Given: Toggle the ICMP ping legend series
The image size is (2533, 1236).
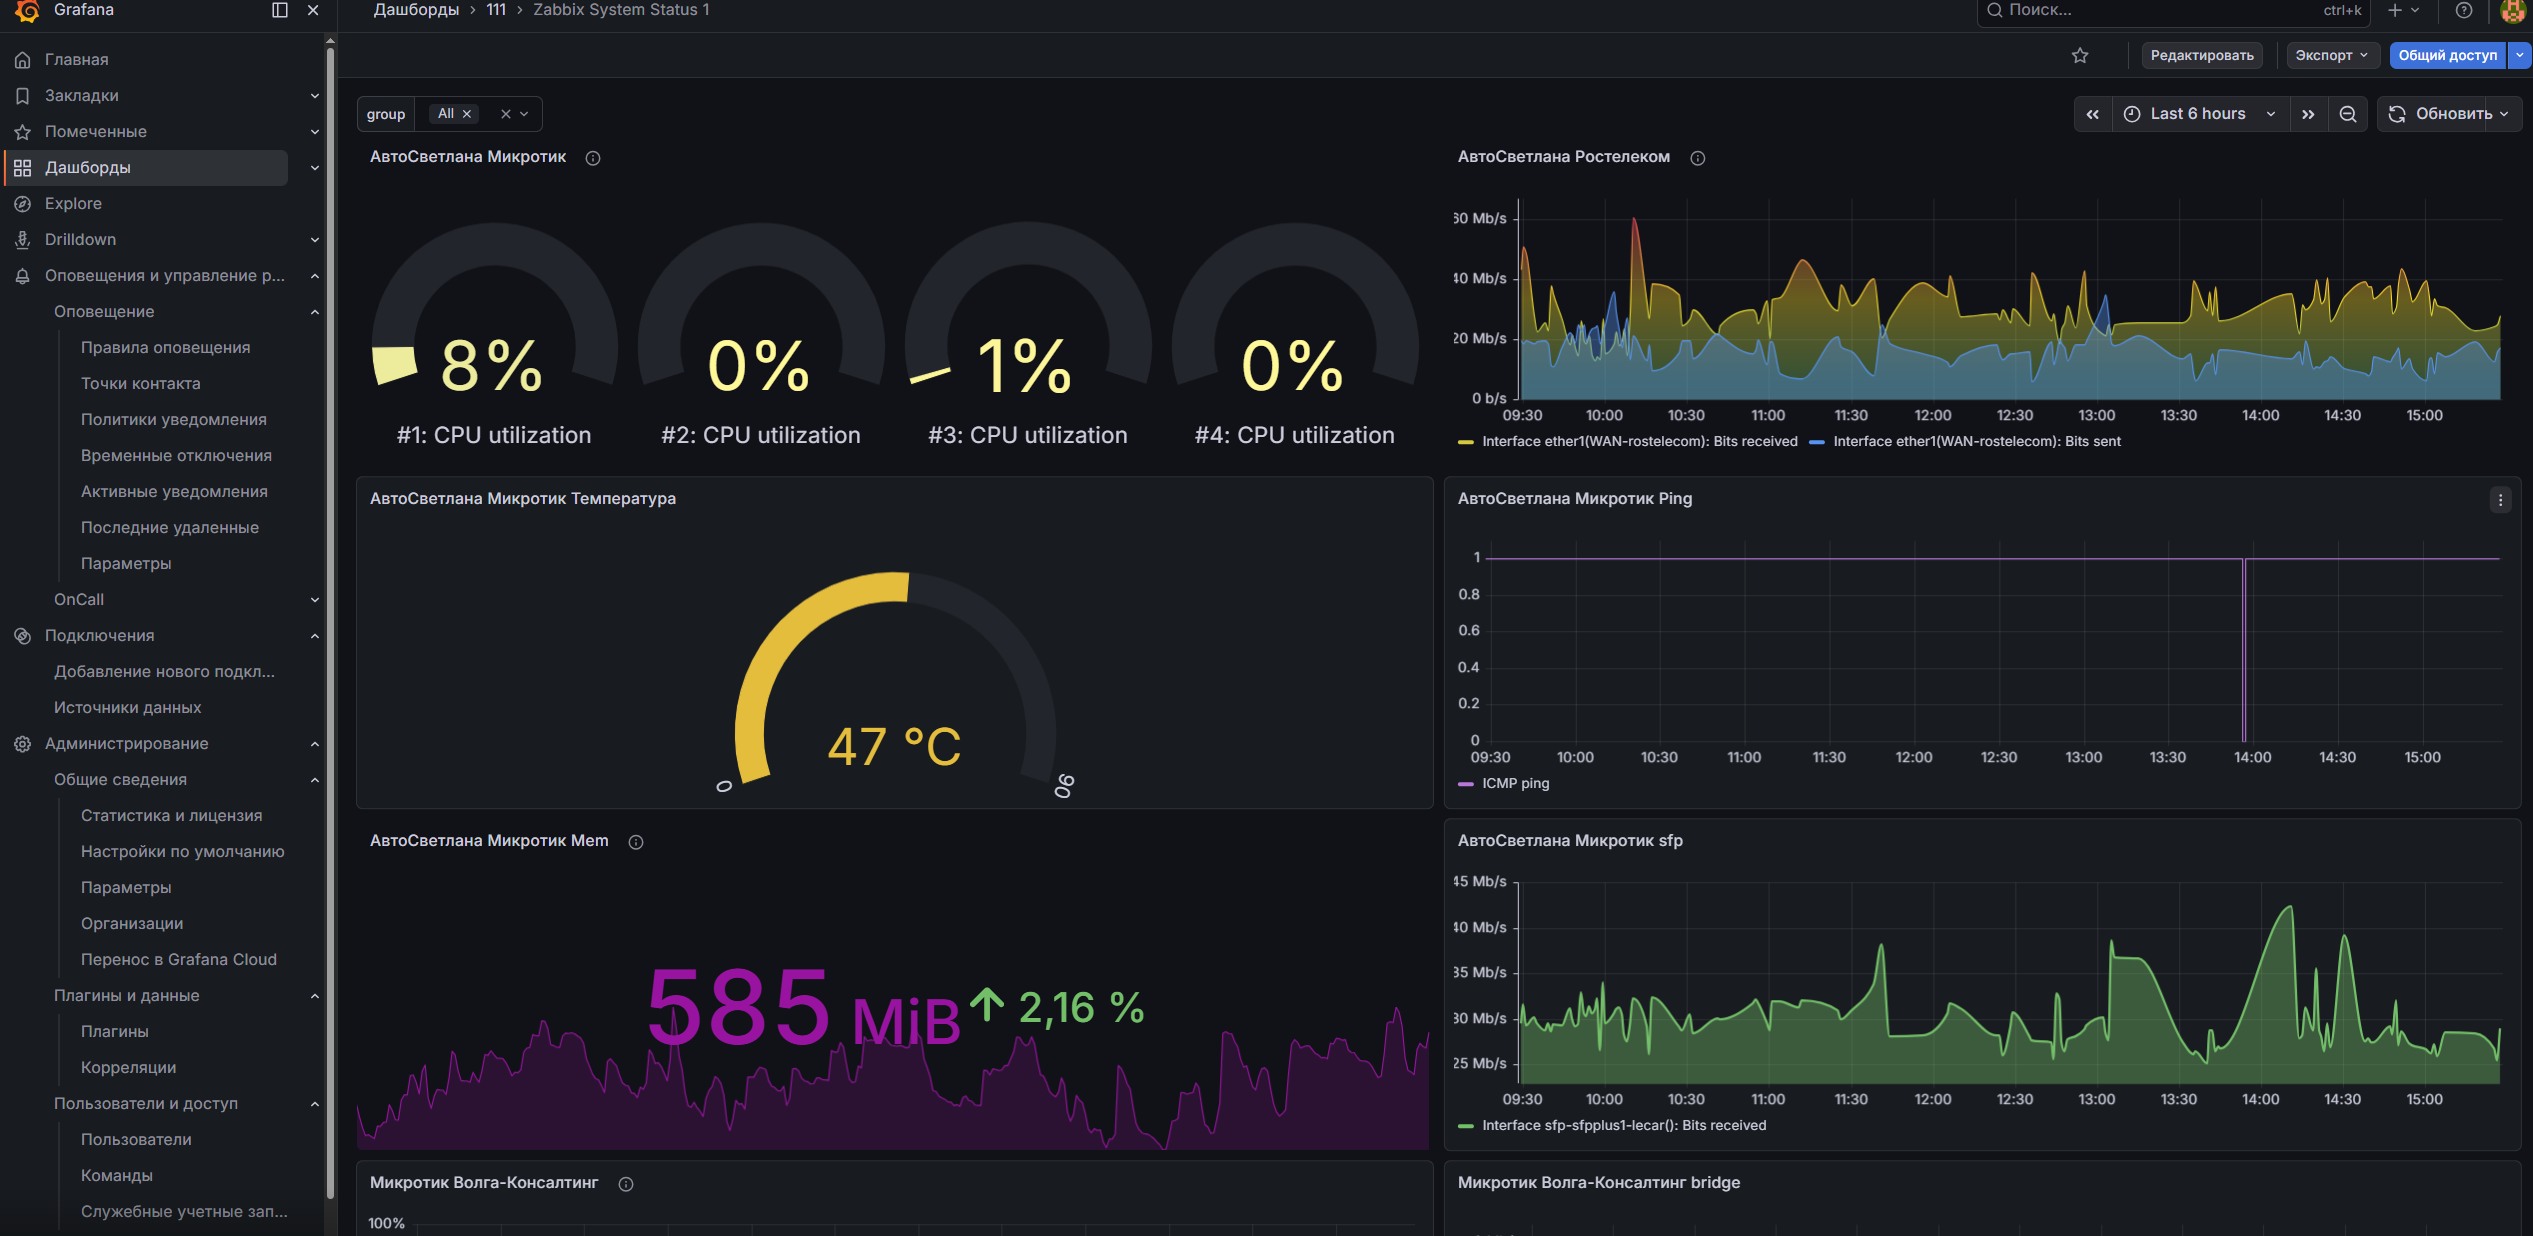Looking at the screenshot, I should [x=1514, y=783].
